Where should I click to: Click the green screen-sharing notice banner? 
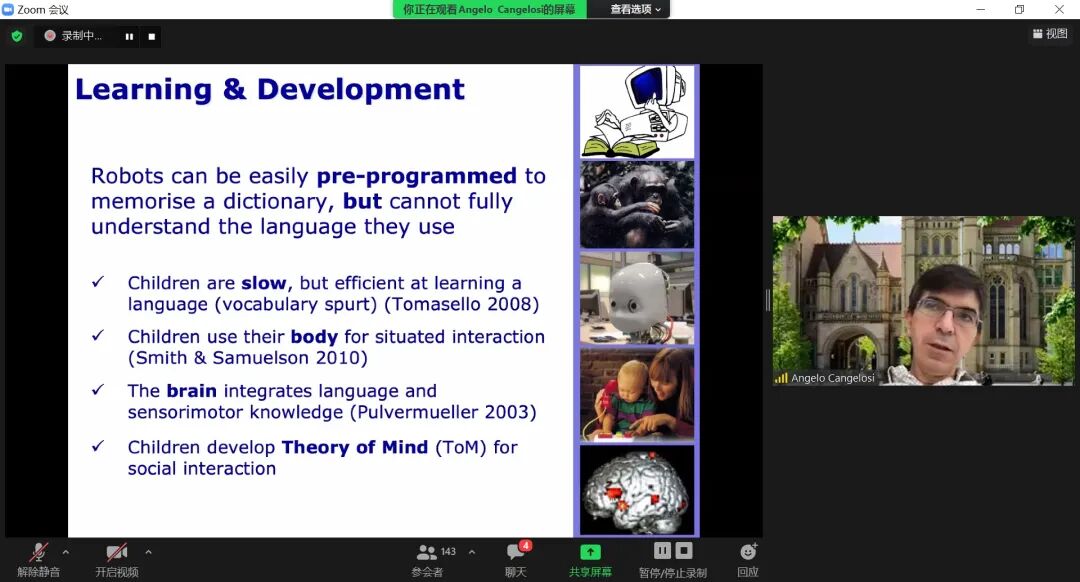[490, 9]
